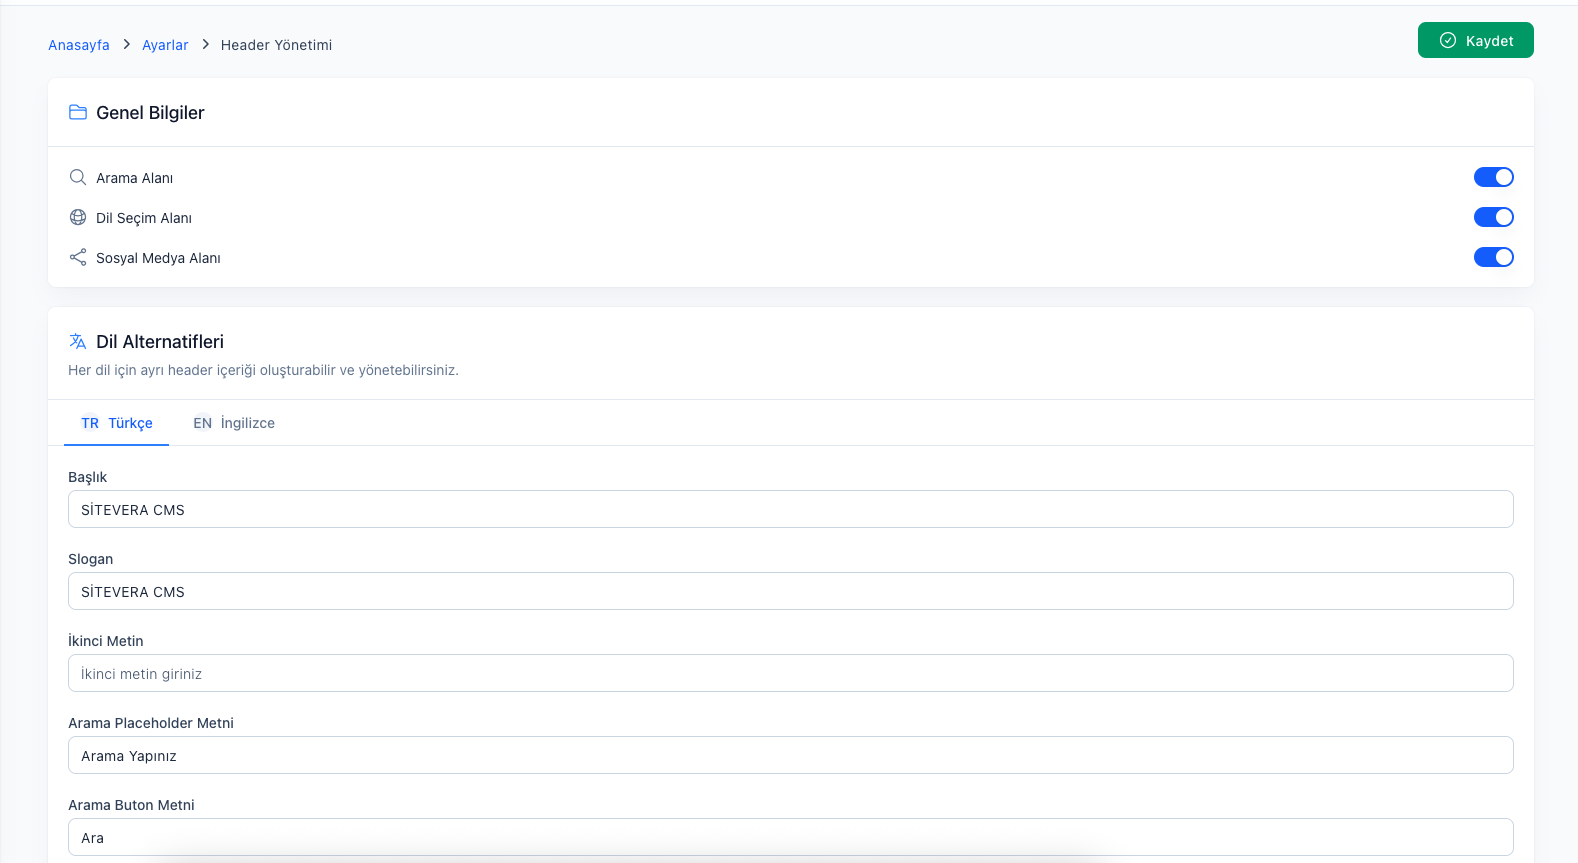
Task: Select the Arama Placeholder Metni field
Action: [790, 755]
